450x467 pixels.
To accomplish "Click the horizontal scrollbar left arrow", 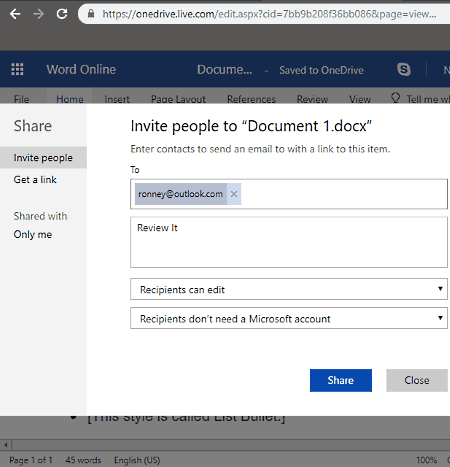I will (6, 445).
